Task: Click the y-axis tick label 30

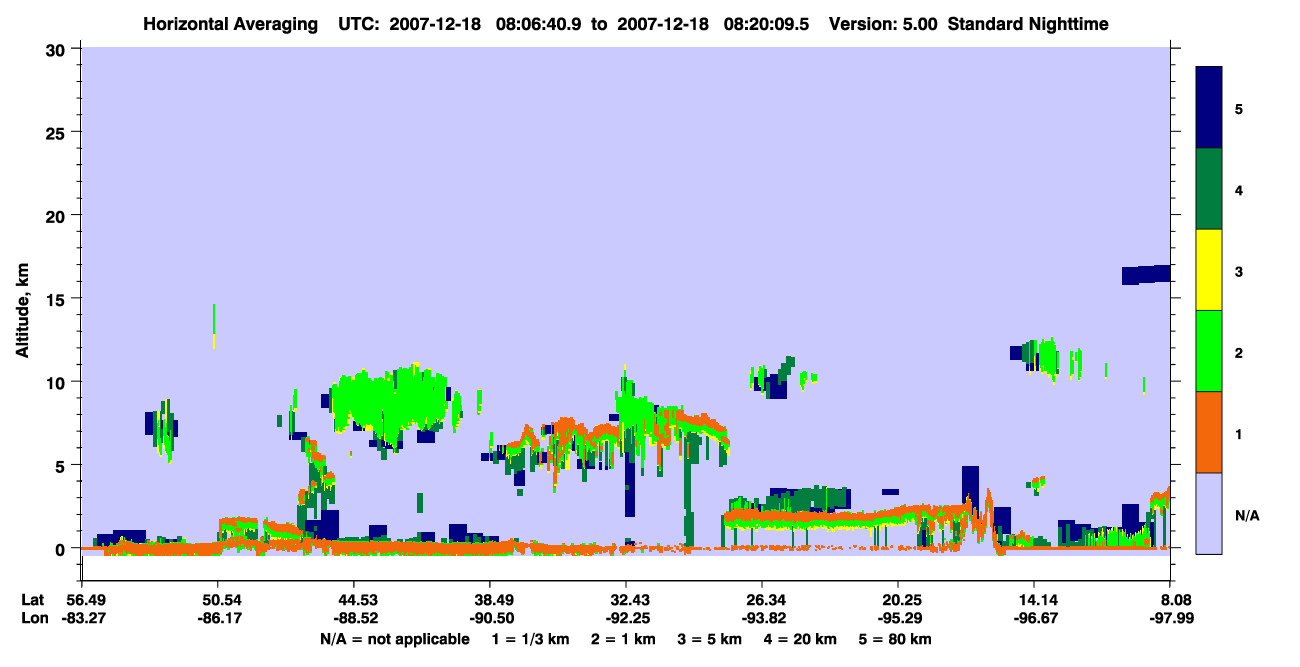Action: point(57,49)
